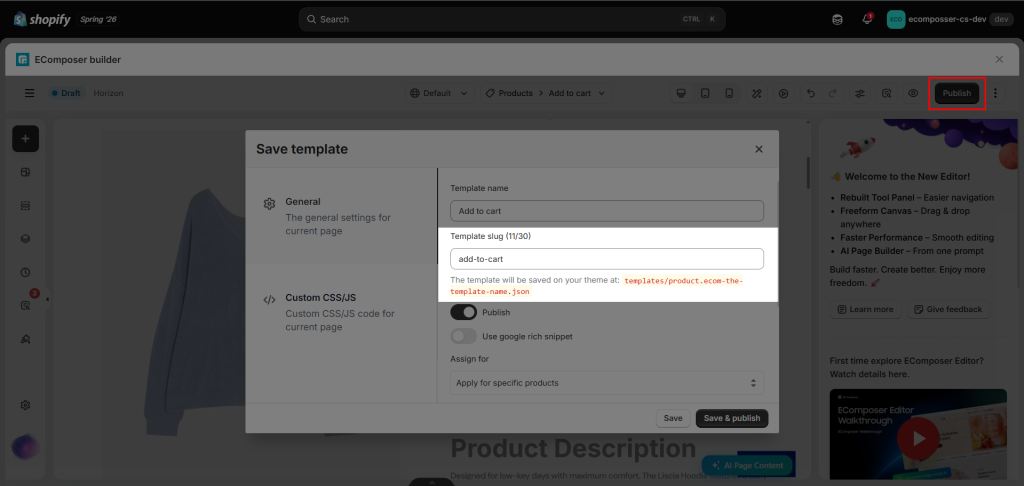
Task: Click the Product Description heading
Action: click(573, 449)
